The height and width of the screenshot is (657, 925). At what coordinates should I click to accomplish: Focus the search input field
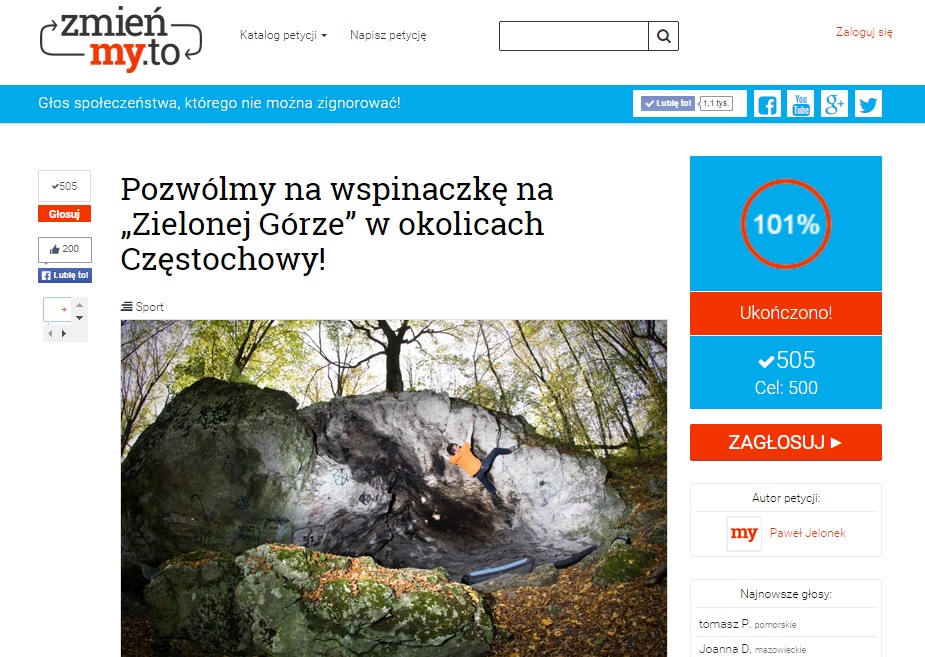(573, 37)
